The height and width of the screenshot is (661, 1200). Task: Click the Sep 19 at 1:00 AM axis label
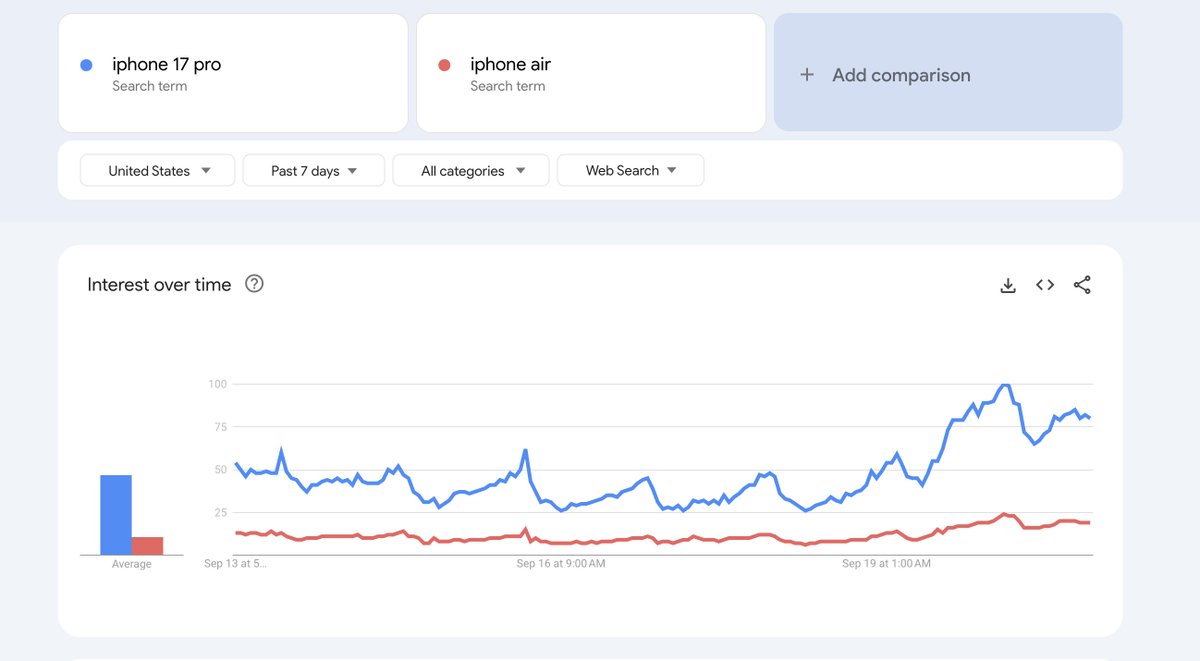886,564
